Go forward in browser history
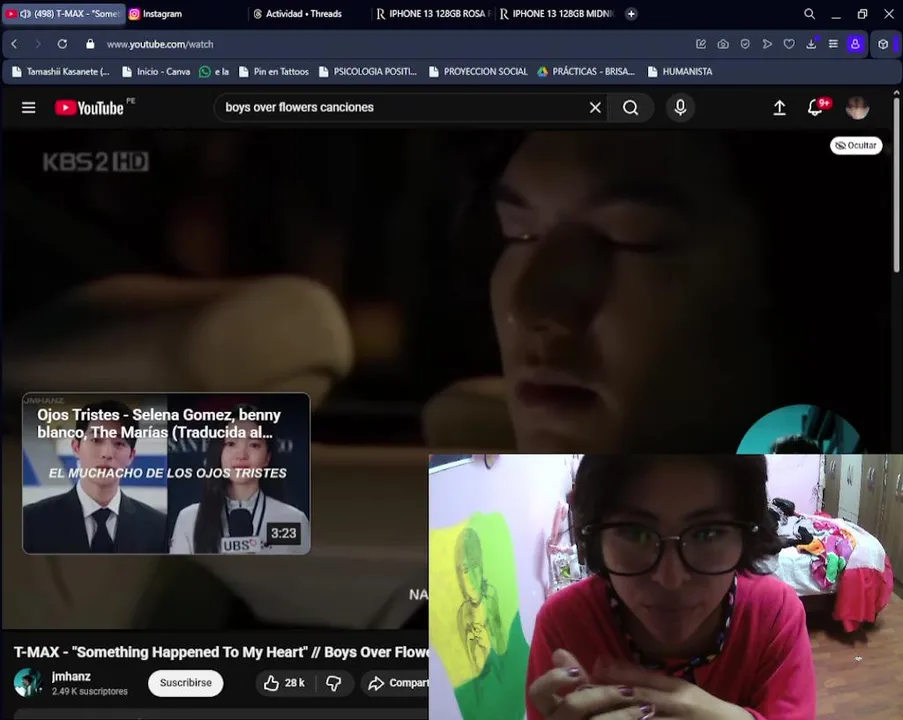This screenshot has width=903, height=720. pos(38,44)
